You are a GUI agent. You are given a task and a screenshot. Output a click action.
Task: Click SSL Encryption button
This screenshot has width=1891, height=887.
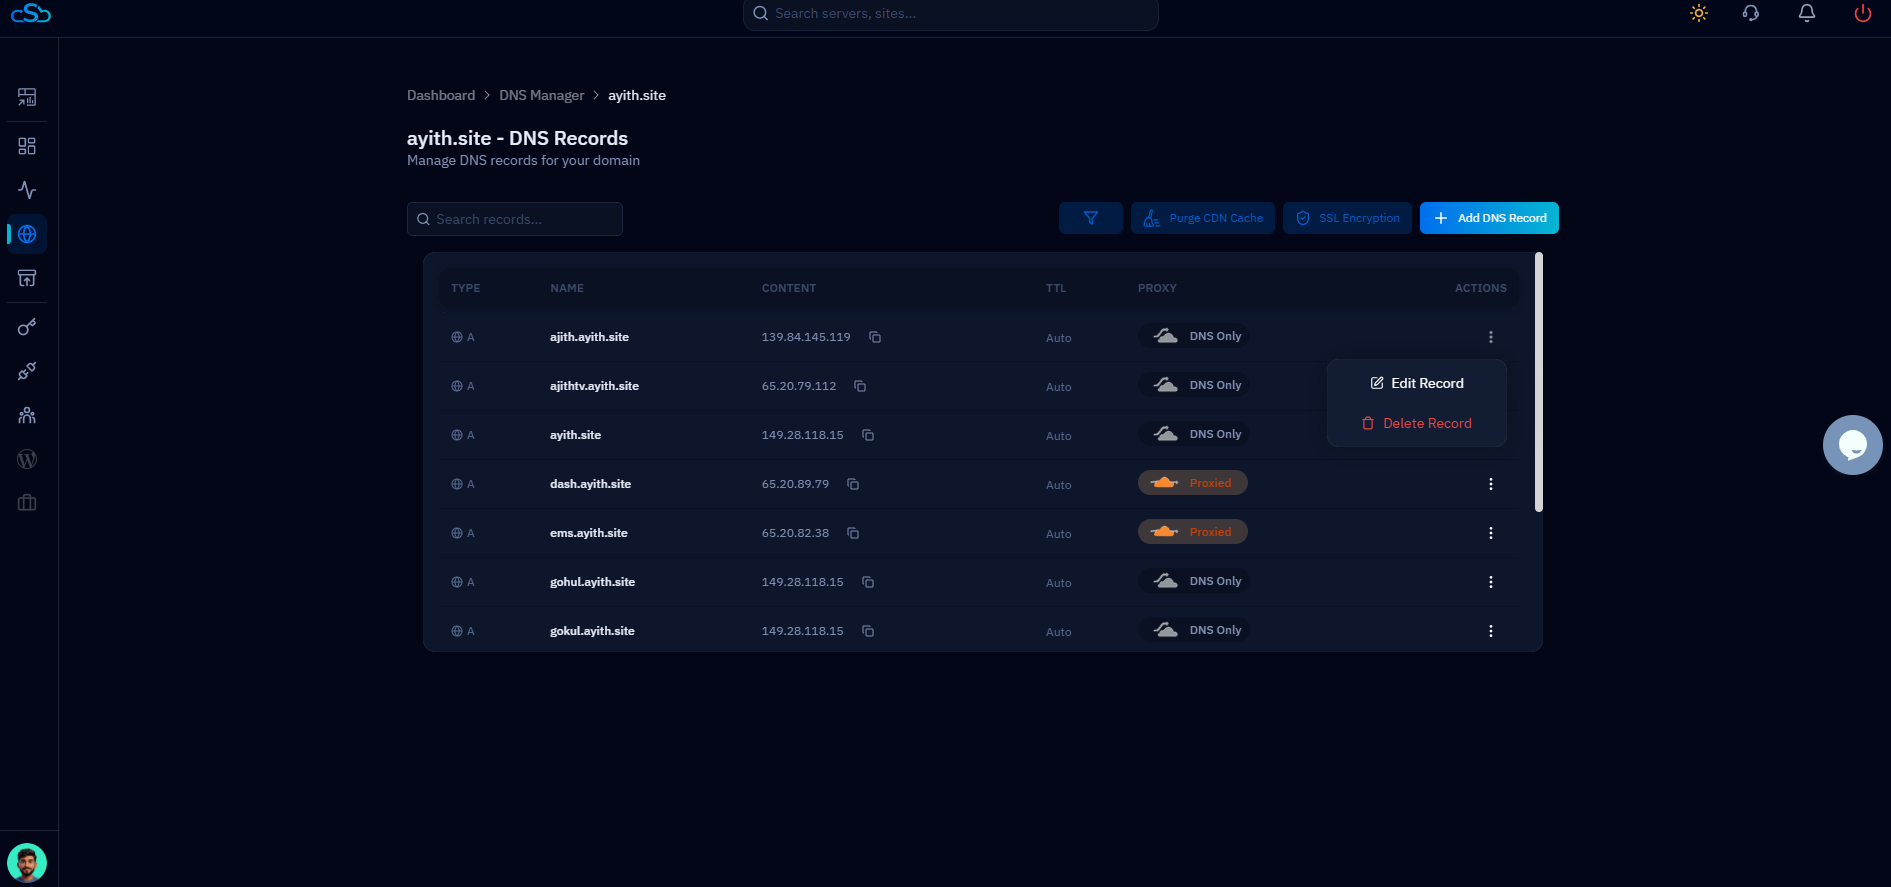click(x=1348, y=218)
